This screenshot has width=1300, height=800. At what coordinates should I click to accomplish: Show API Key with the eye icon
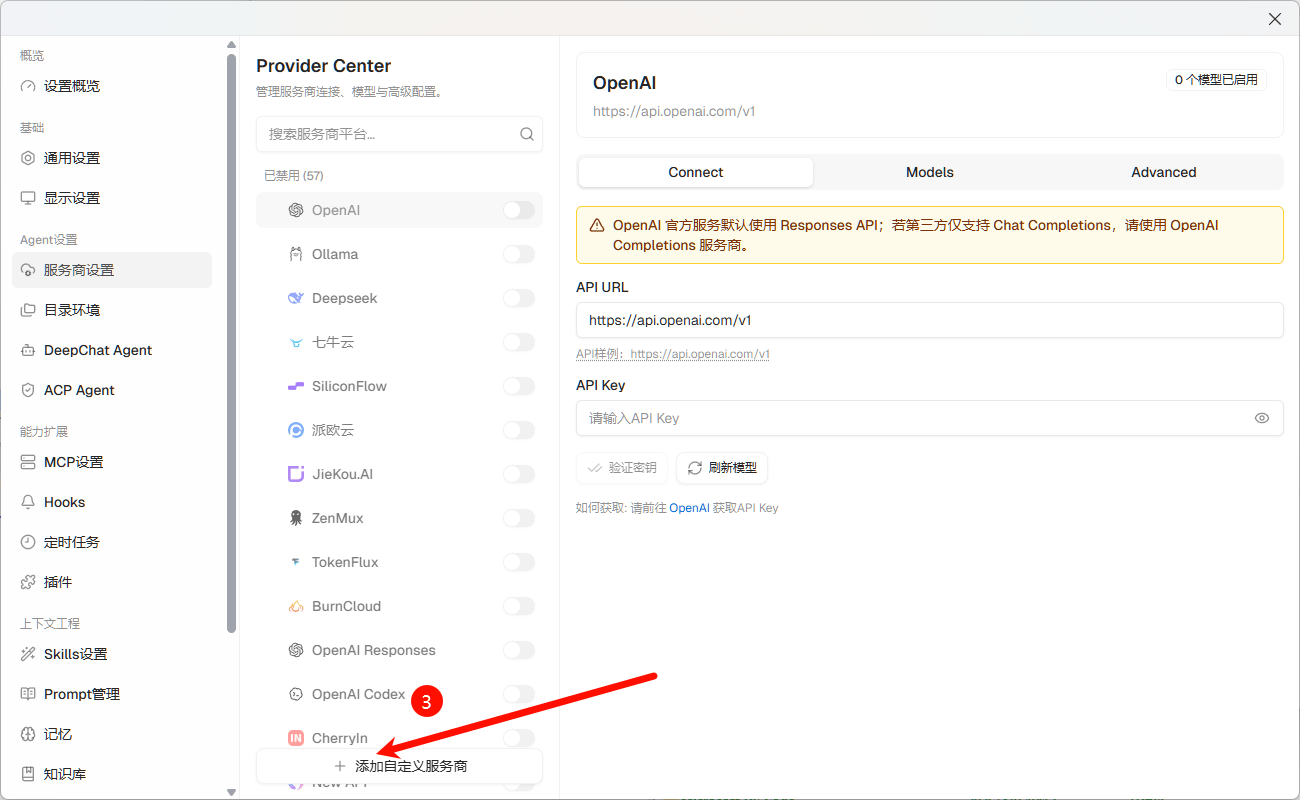[x=1262, y=418]
